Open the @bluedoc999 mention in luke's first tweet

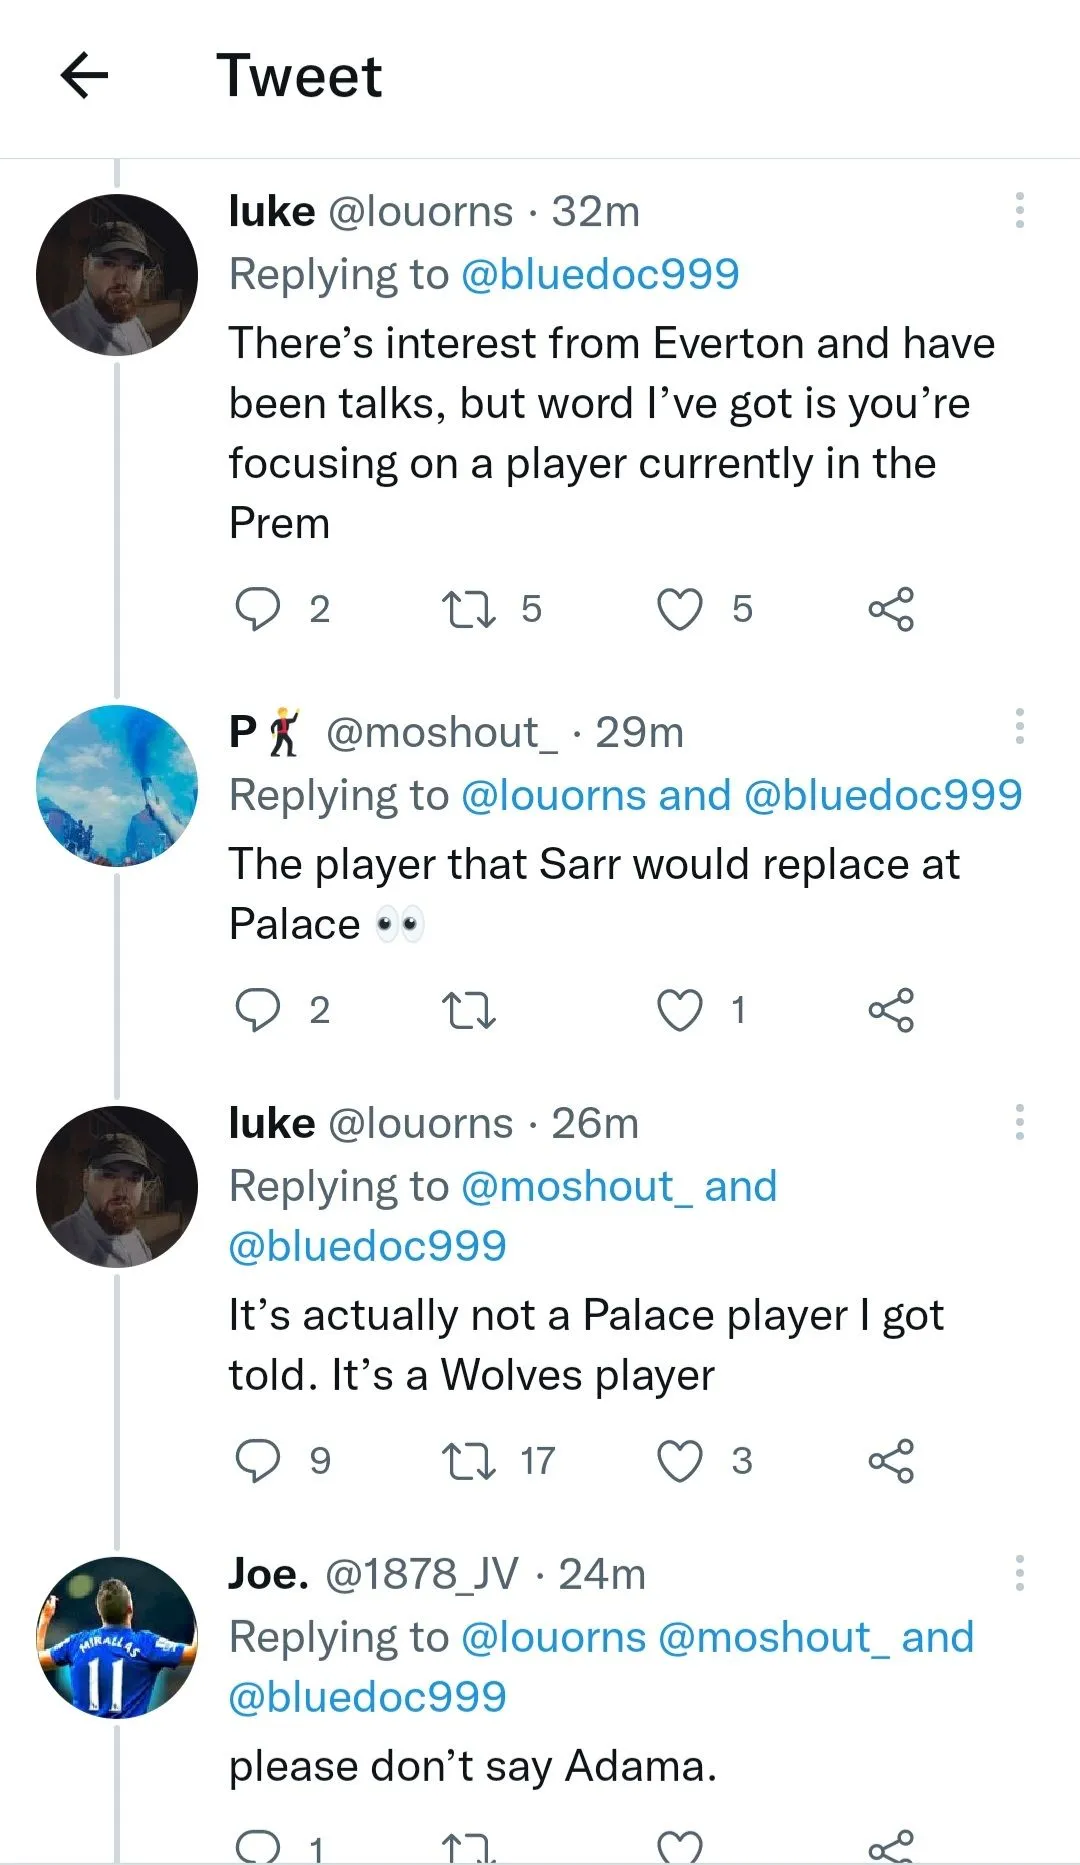599,274
